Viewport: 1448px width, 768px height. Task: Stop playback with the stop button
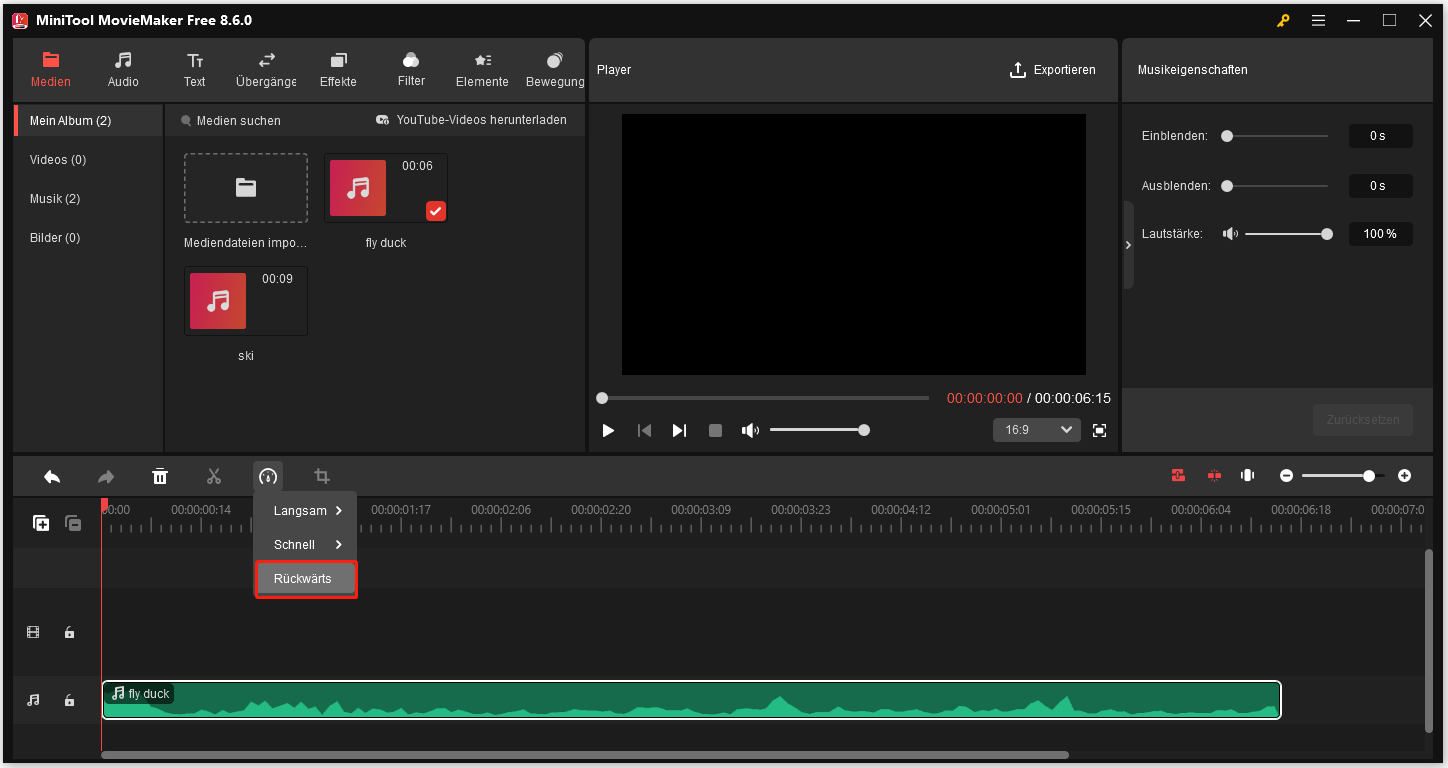(x=715, y=430)
